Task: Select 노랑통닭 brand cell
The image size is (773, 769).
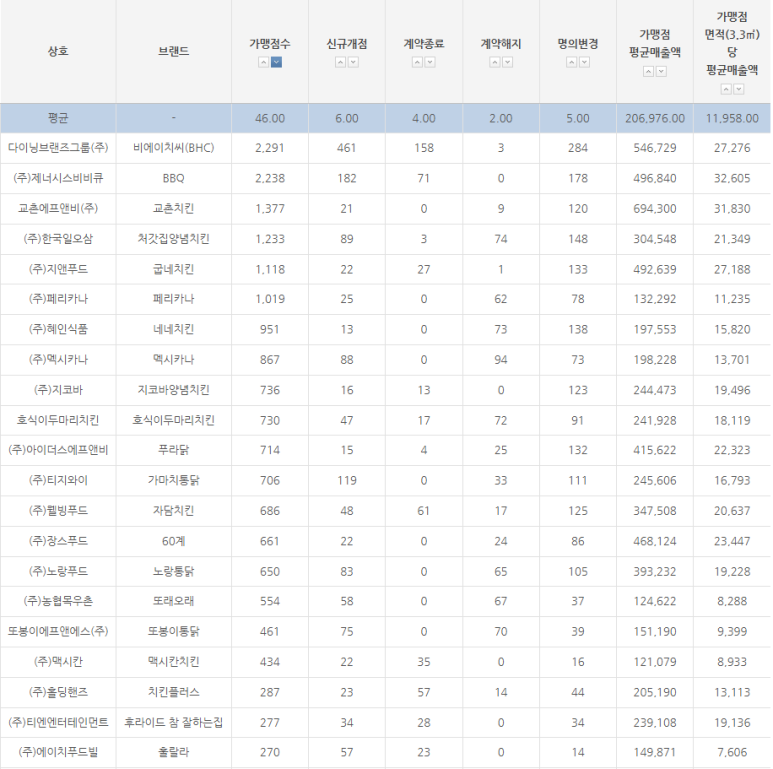Action: coord(174,571)
